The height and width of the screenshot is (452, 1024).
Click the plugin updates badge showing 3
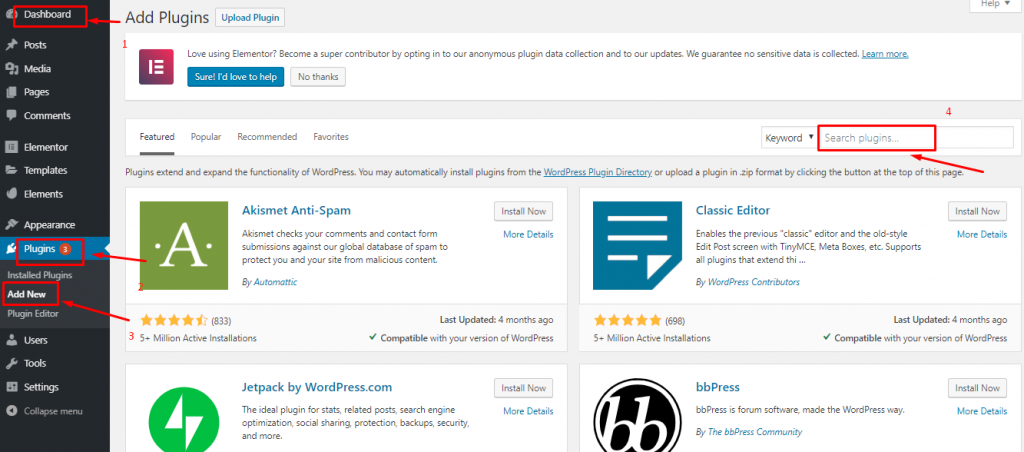[x=65, y=249]
